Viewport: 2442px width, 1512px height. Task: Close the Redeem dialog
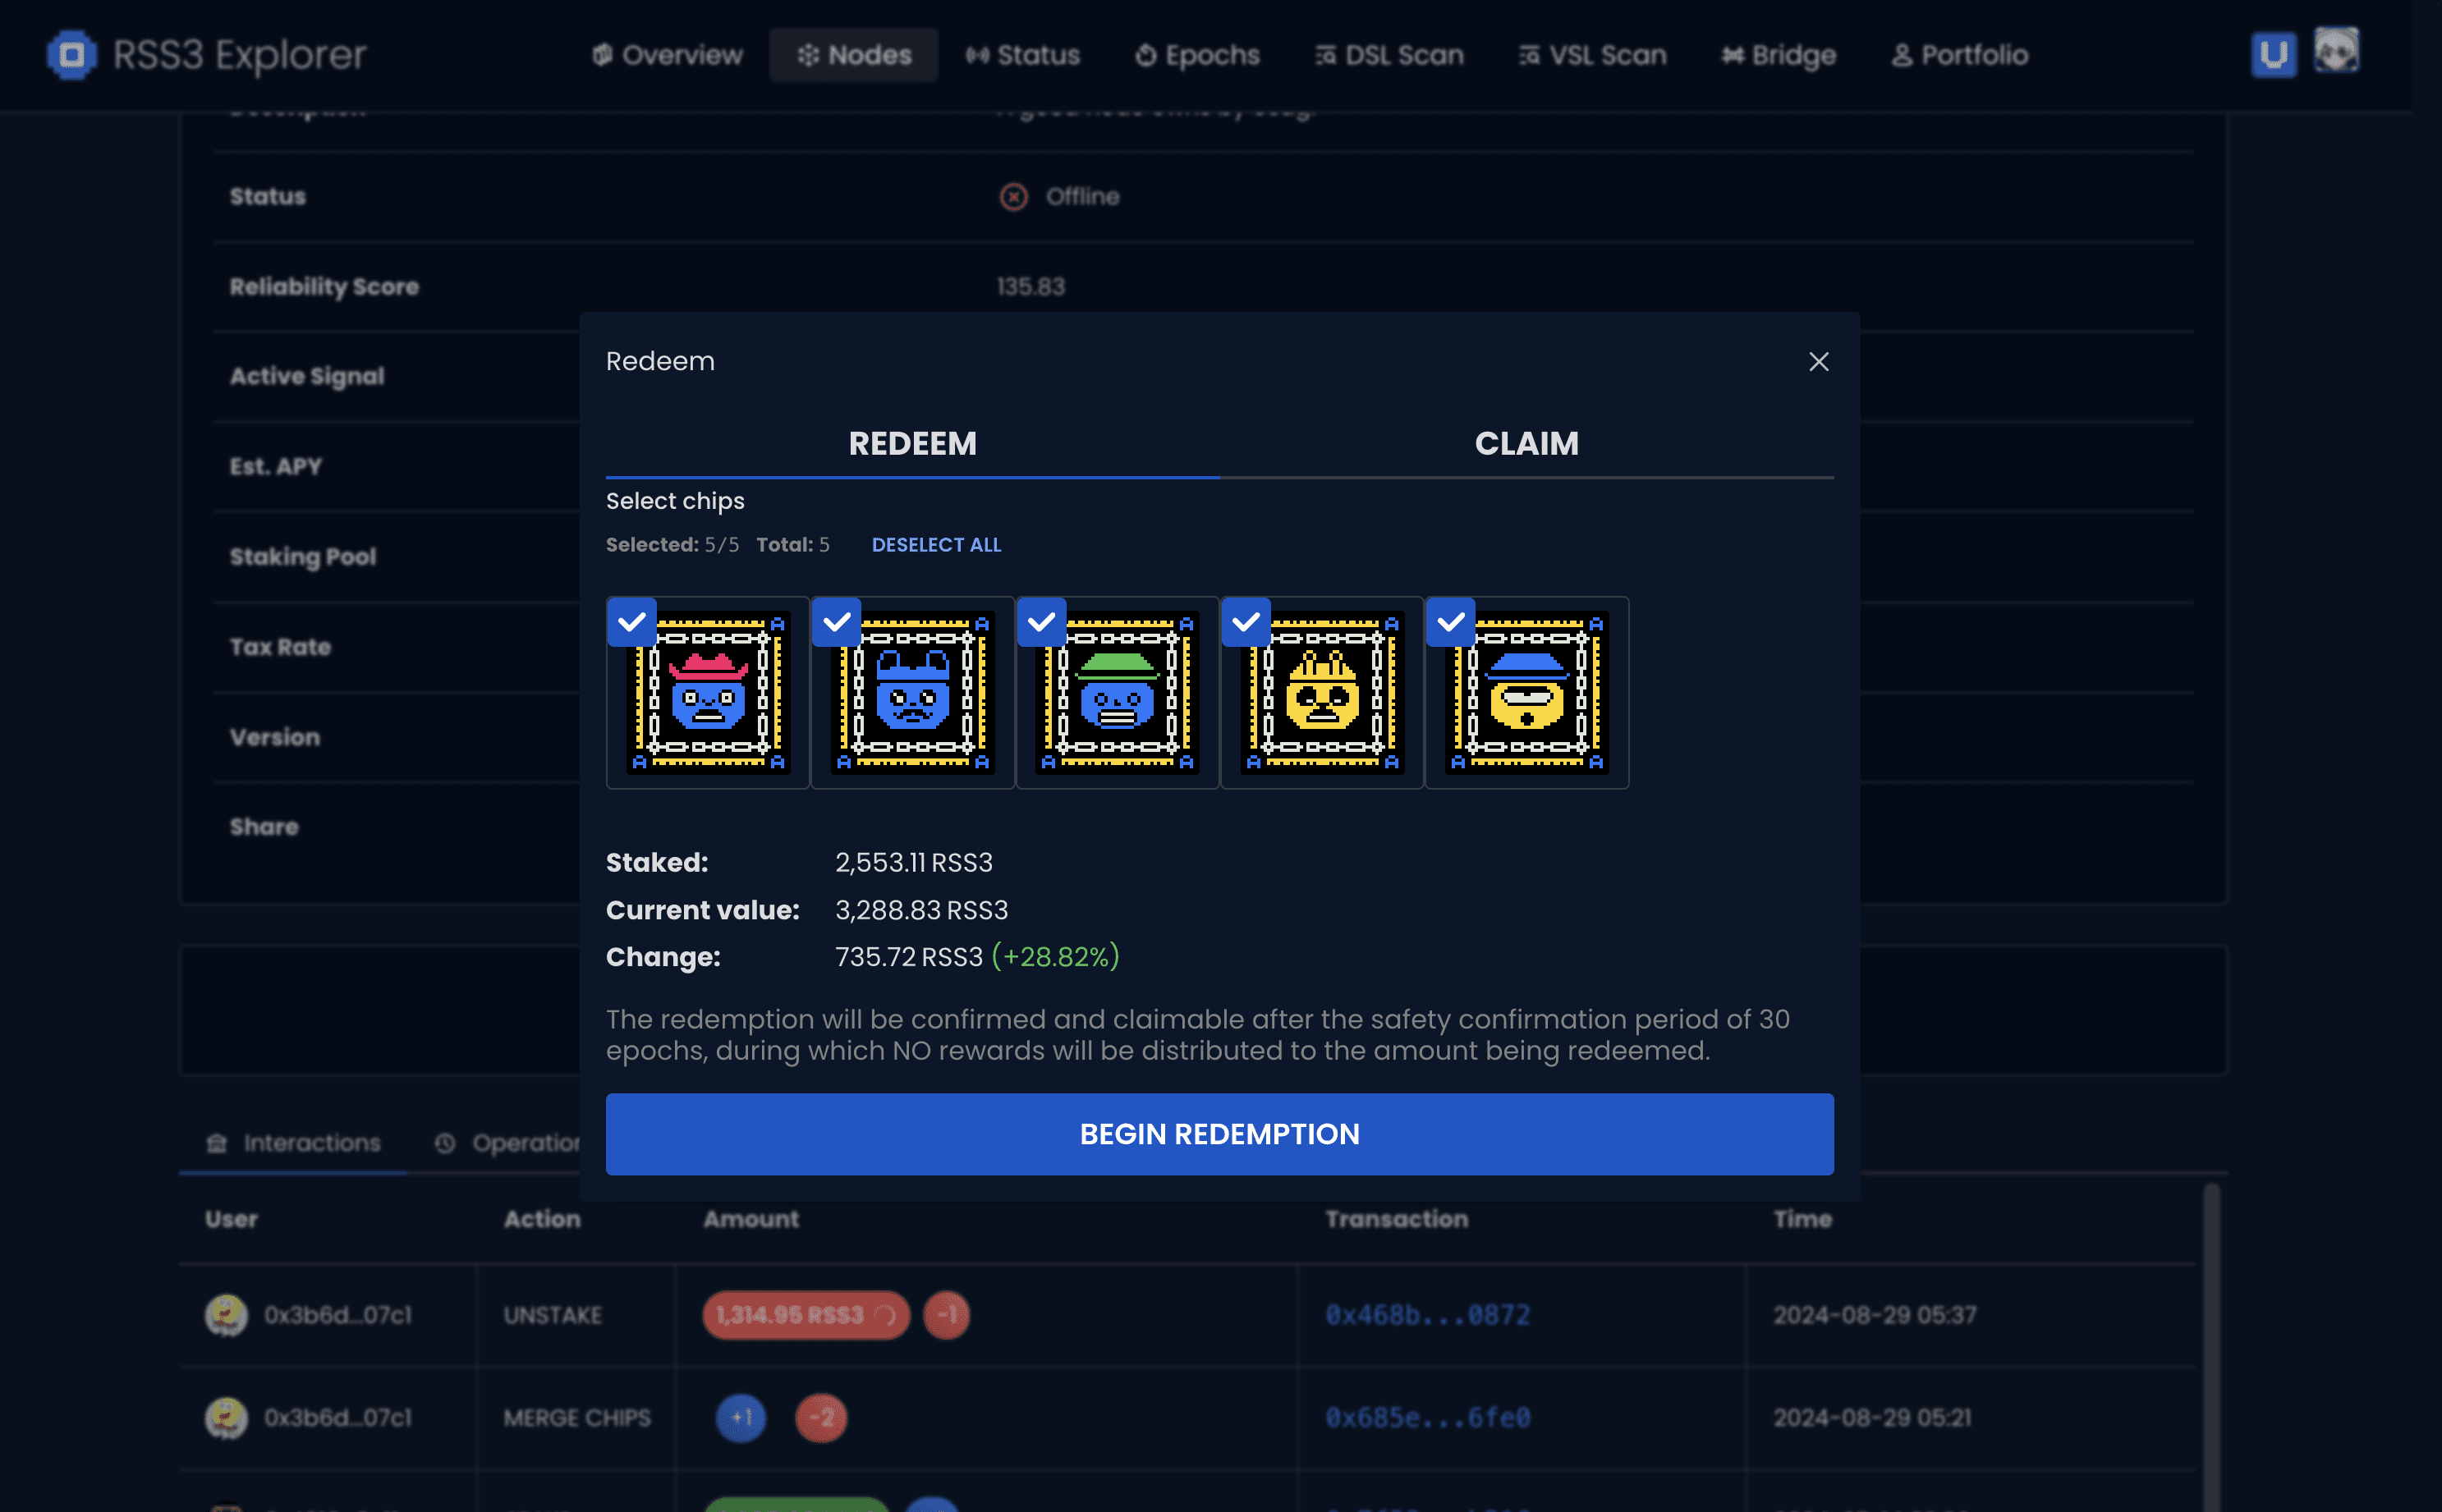coord(1818,361)
